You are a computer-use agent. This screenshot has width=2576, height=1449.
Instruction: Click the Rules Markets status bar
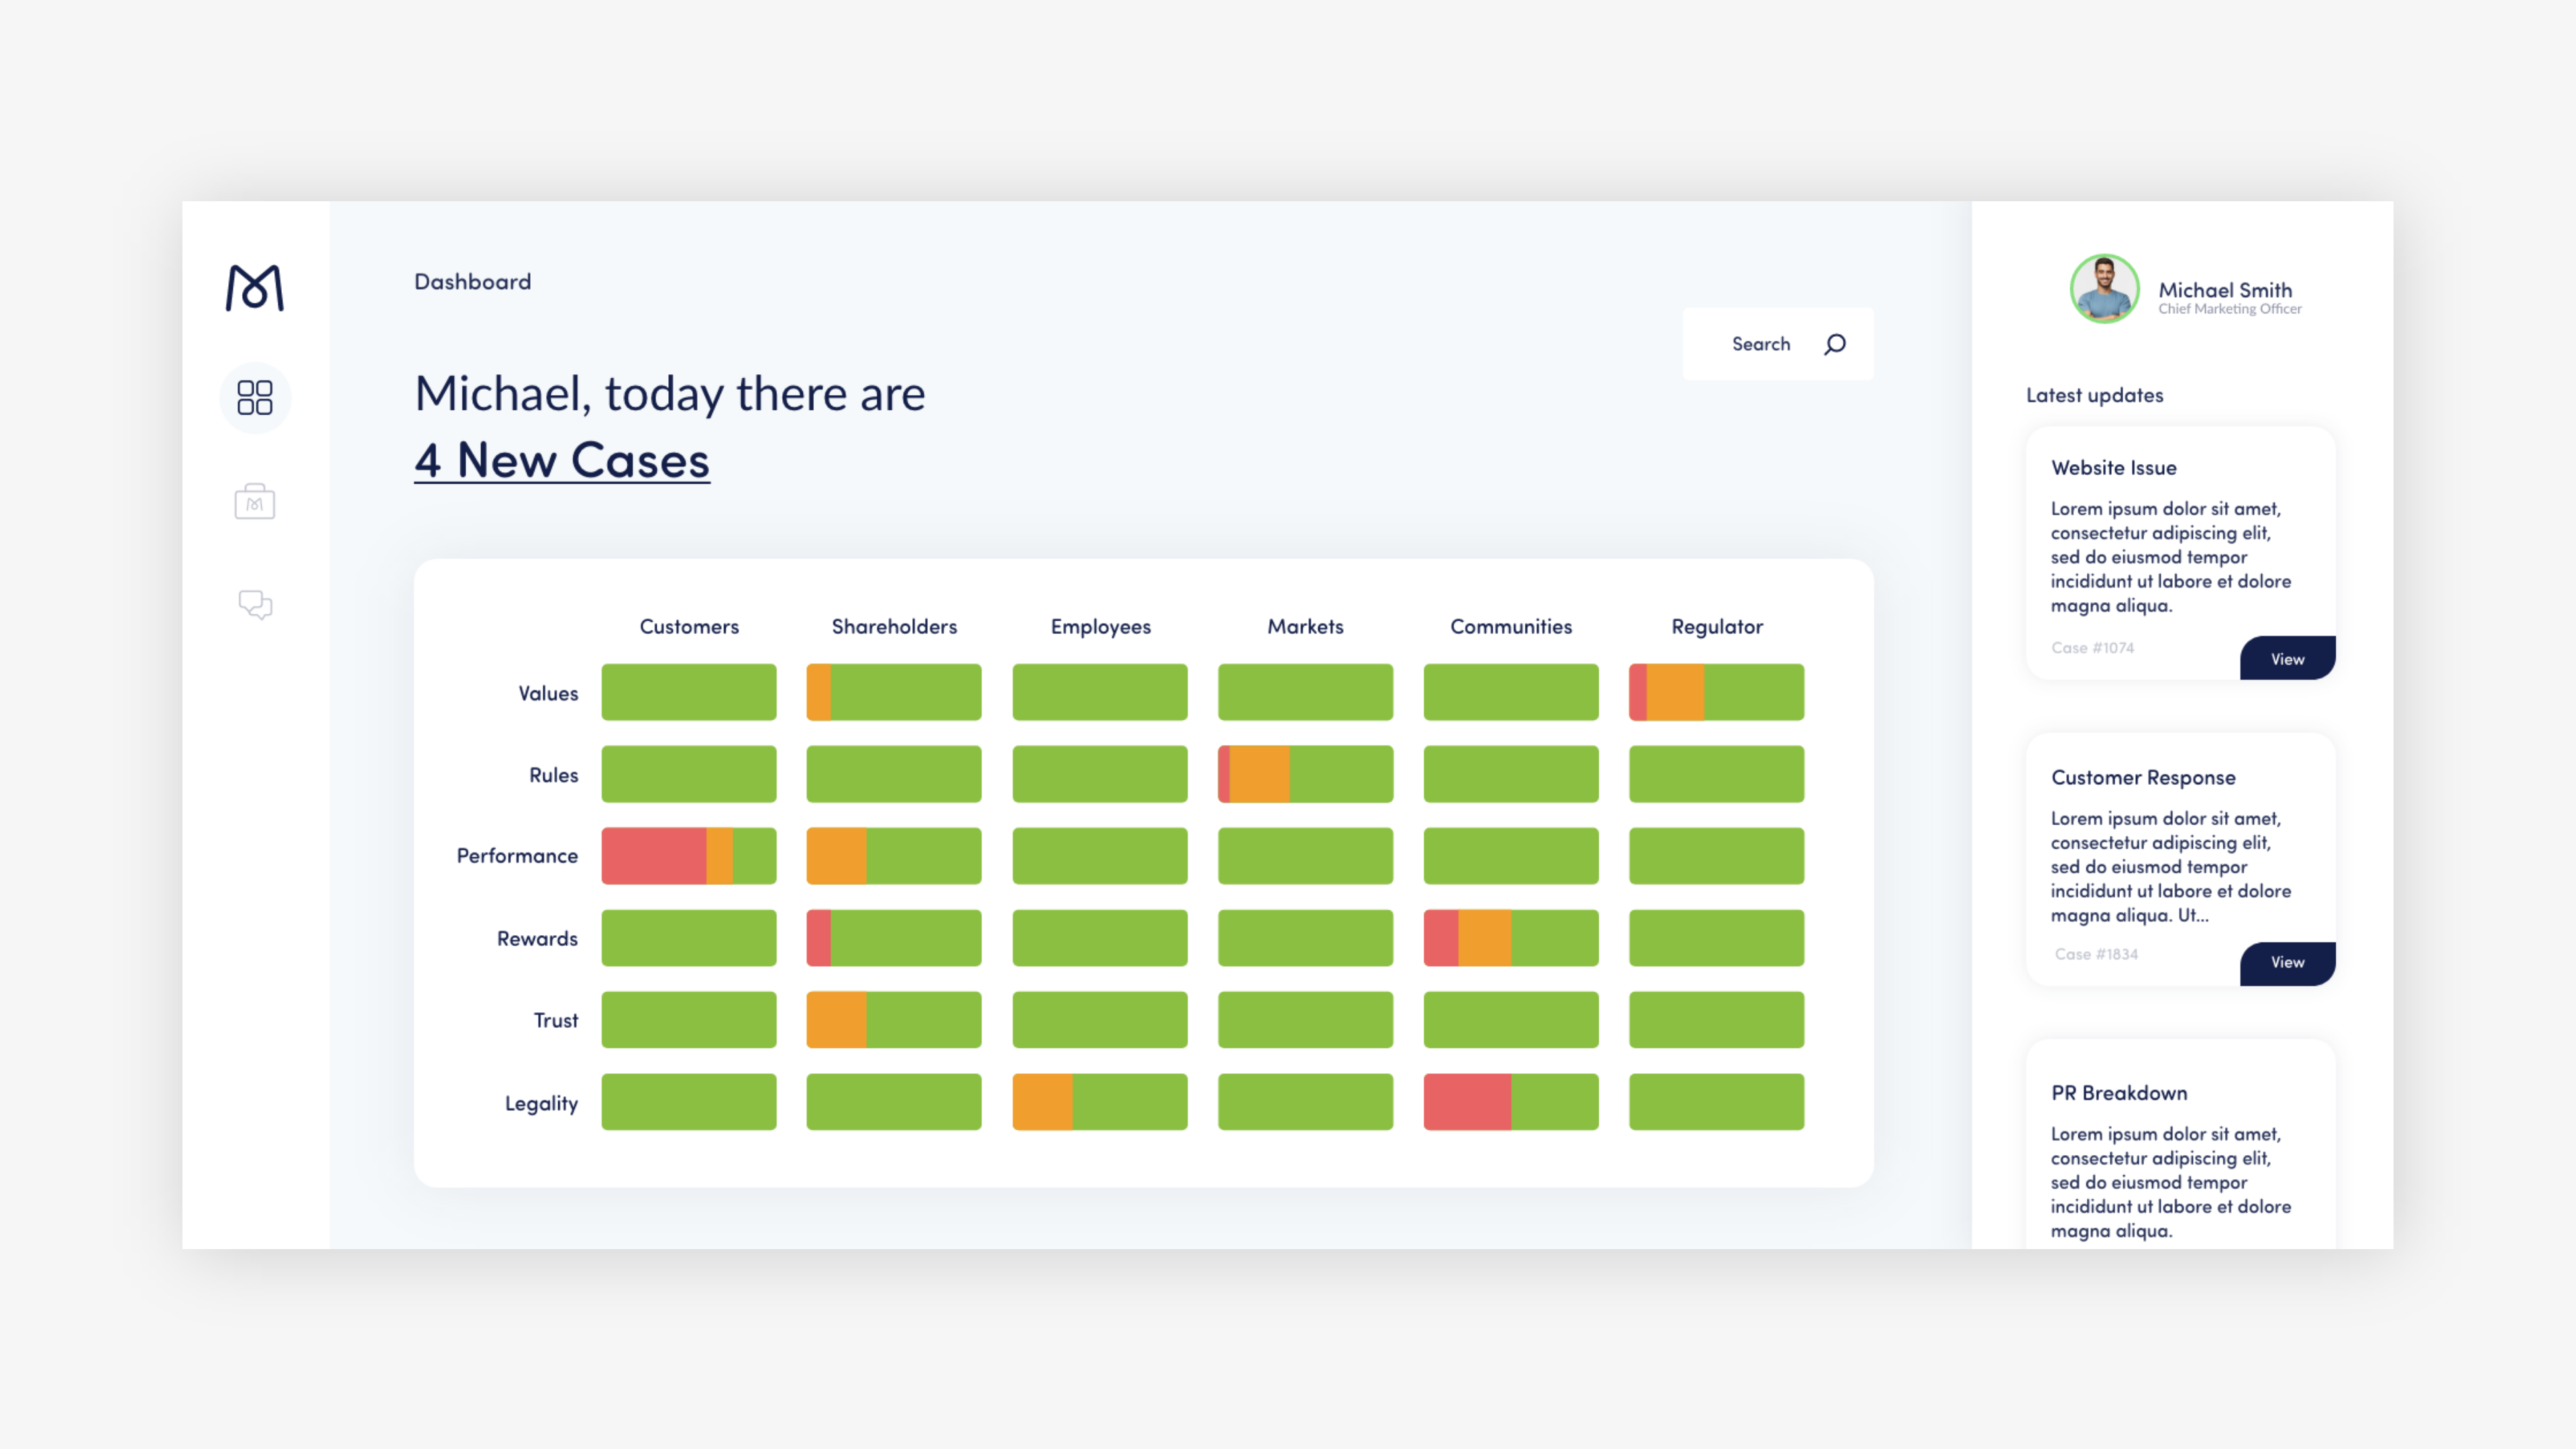tap(1305, 774)
